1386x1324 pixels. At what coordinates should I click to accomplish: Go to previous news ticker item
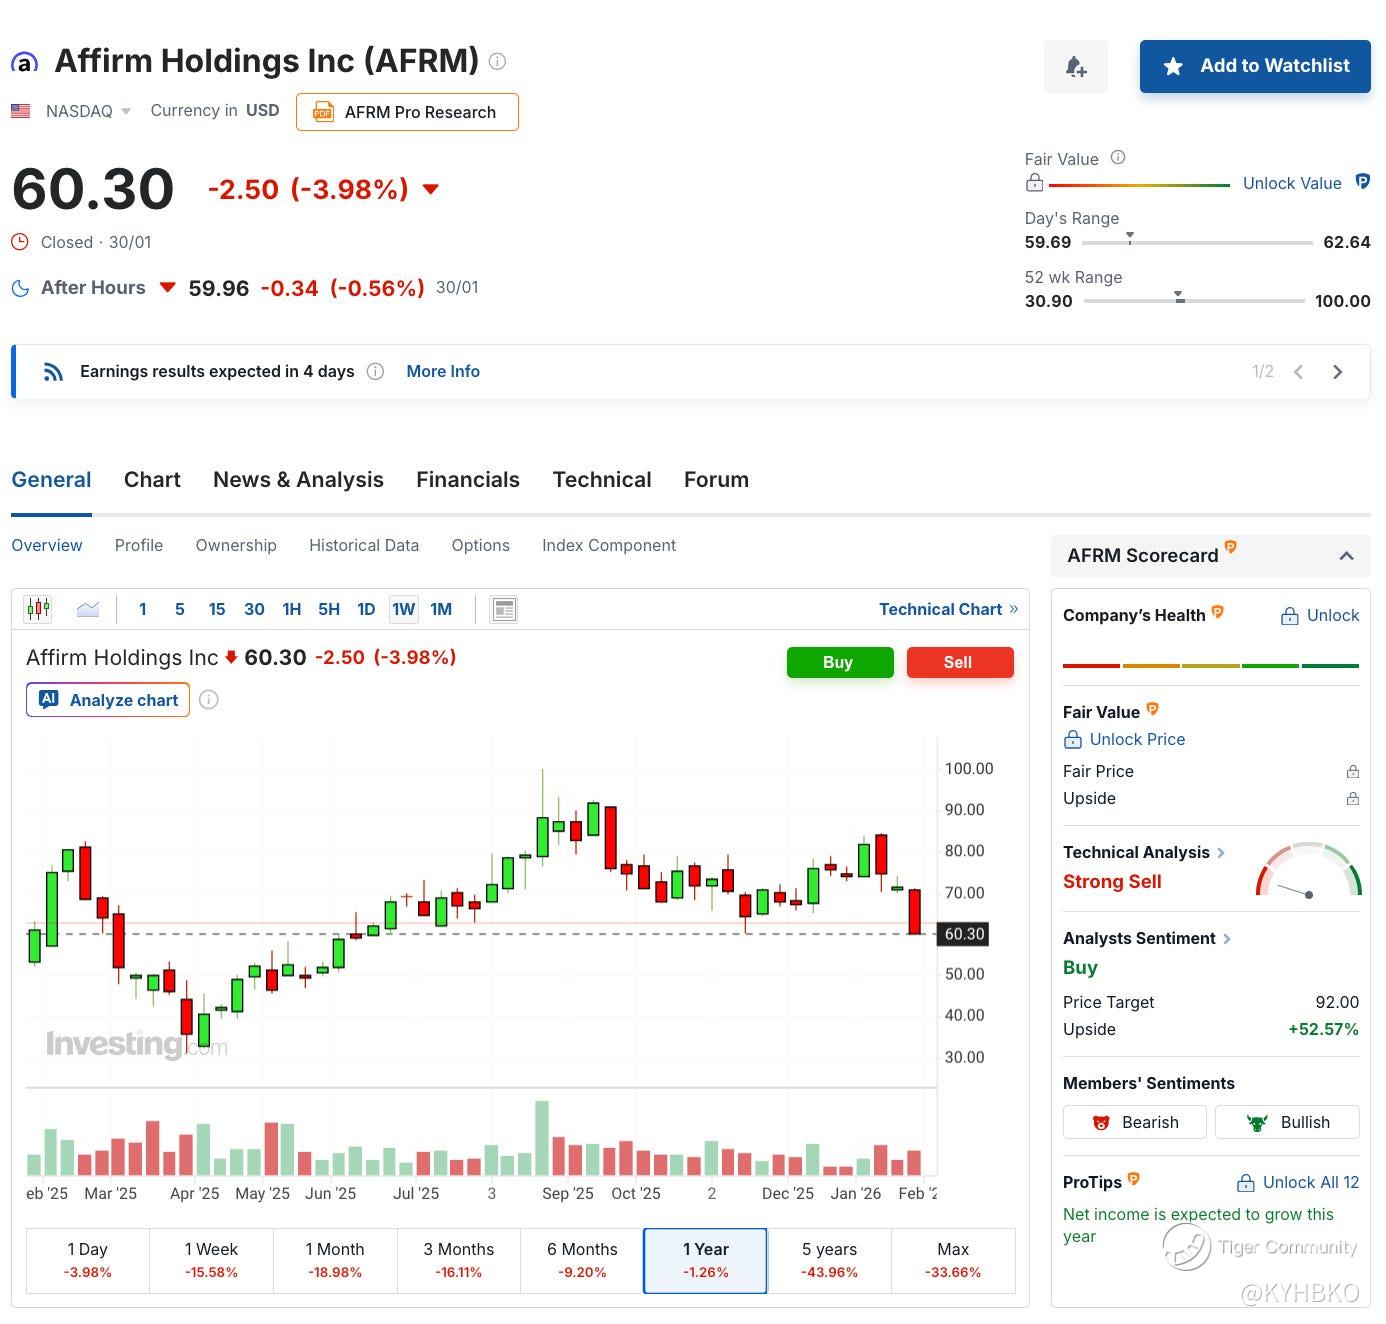click(x=1298, y=372)
